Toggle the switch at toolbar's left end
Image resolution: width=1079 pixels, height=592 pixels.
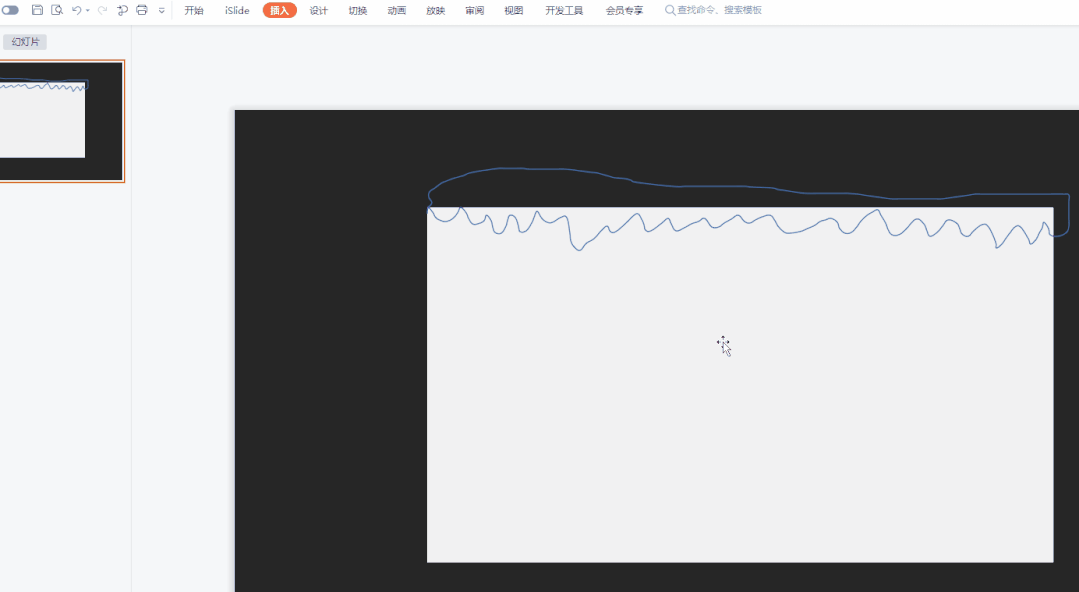(x=10, y=10)
